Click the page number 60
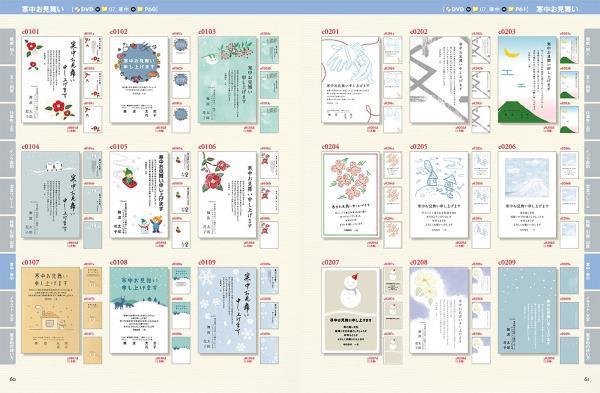 (x=12, y=379)
